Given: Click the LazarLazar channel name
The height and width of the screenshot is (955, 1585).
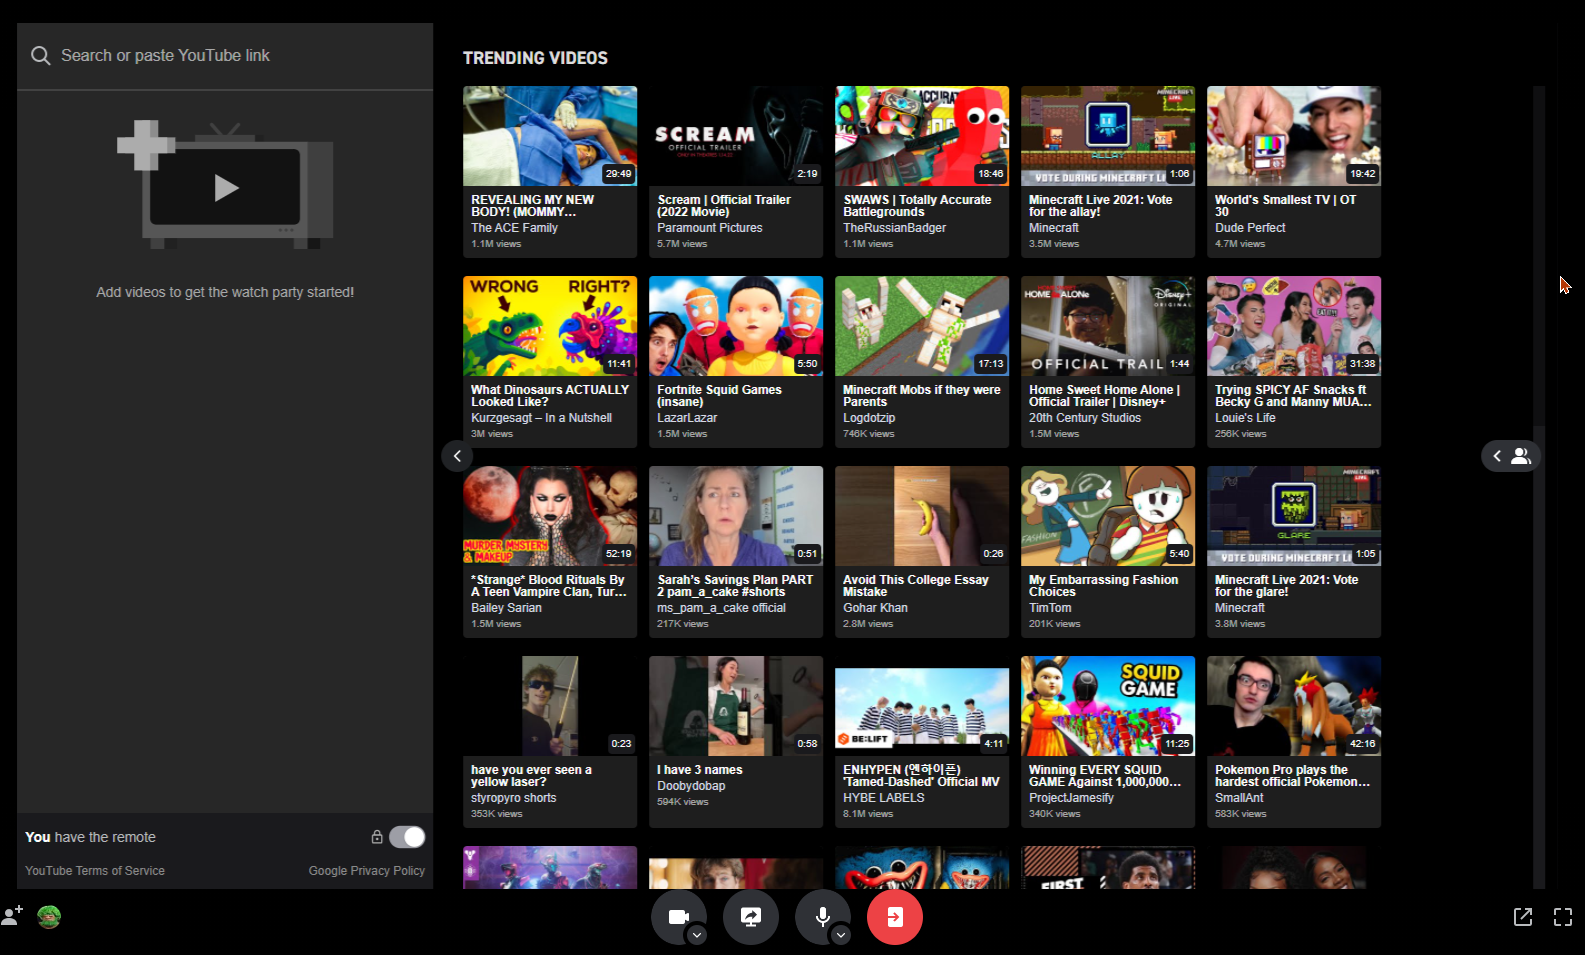Looking at the screenshot, I should (687, 418).
